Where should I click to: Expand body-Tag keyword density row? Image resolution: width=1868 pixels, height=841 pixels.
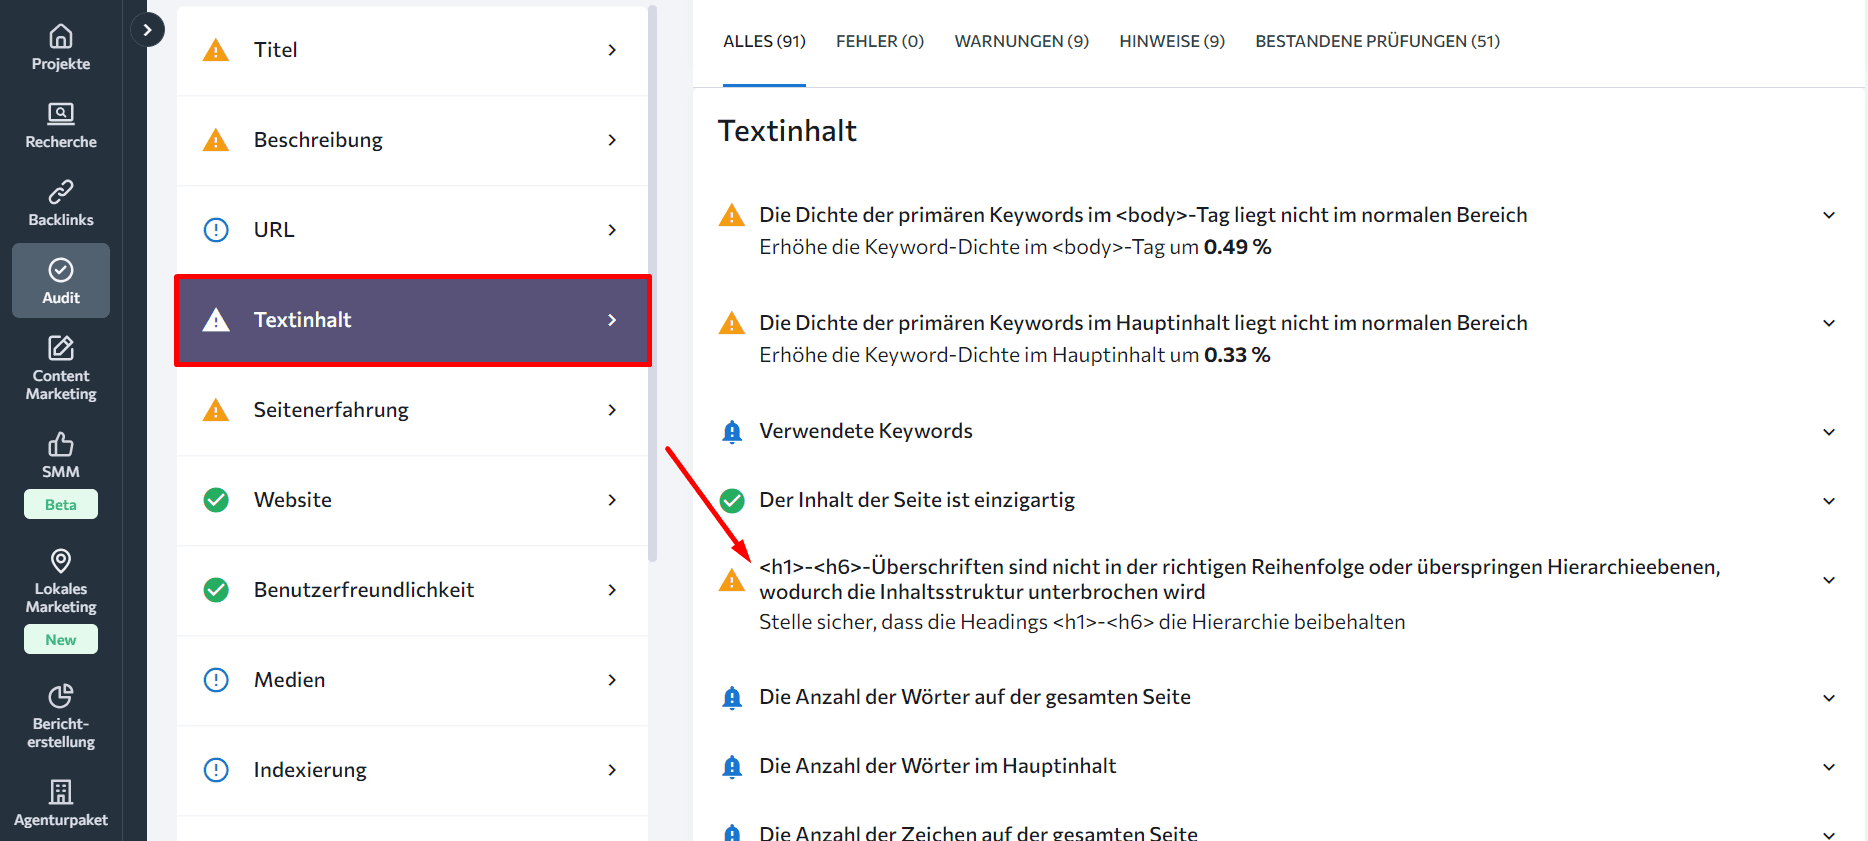pyautogui.click(x=1829, y=215)
